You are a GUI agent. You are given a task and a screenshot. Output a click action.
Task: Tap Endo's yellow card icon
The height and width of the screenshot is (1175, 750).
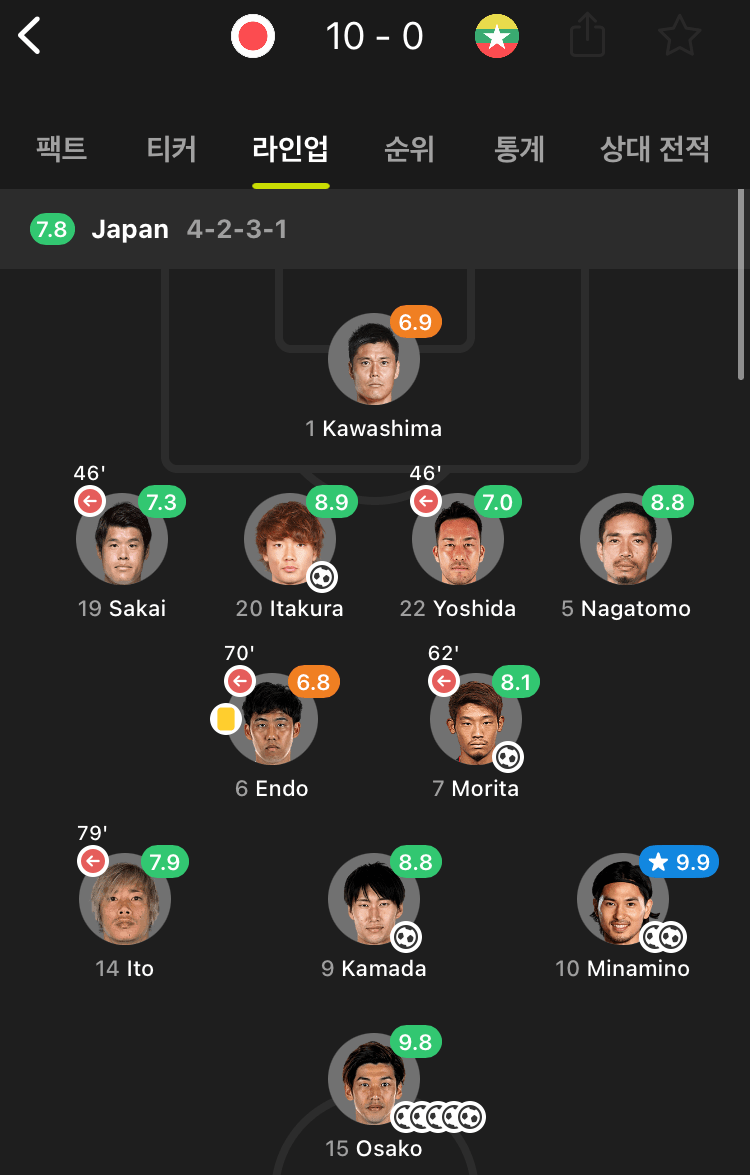point(225,719)
